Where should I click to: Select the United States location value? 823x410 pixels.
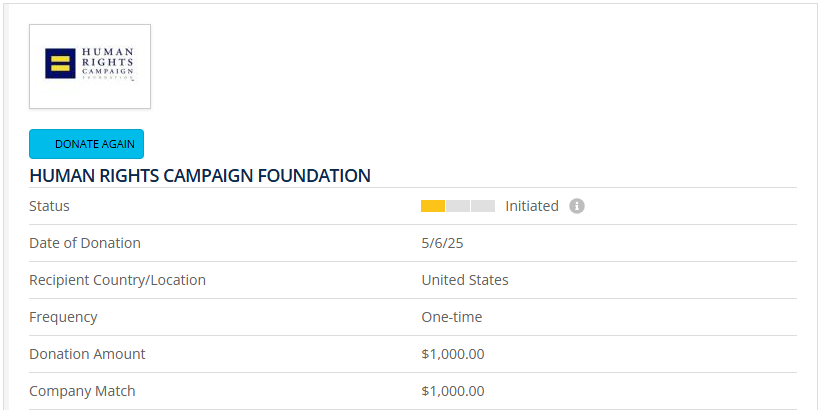[x=465, y=280]
